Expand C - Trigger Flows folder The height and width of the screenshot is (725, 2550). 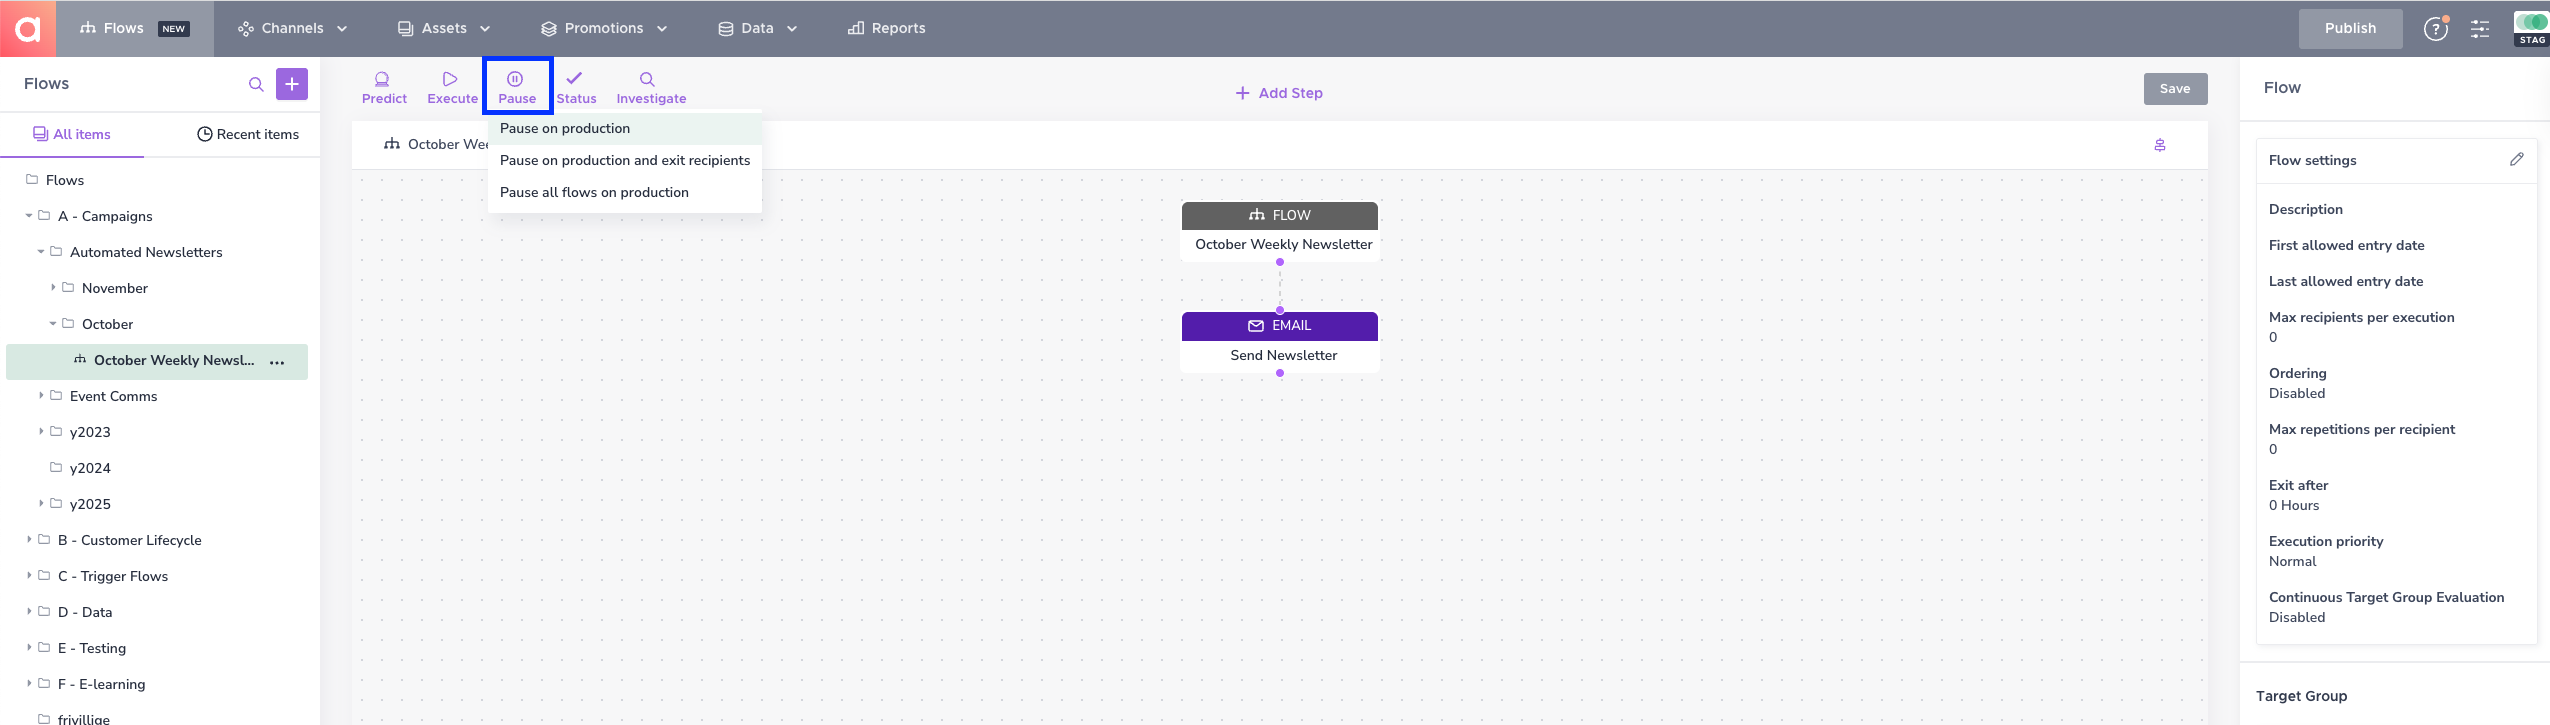click(29, 575)
